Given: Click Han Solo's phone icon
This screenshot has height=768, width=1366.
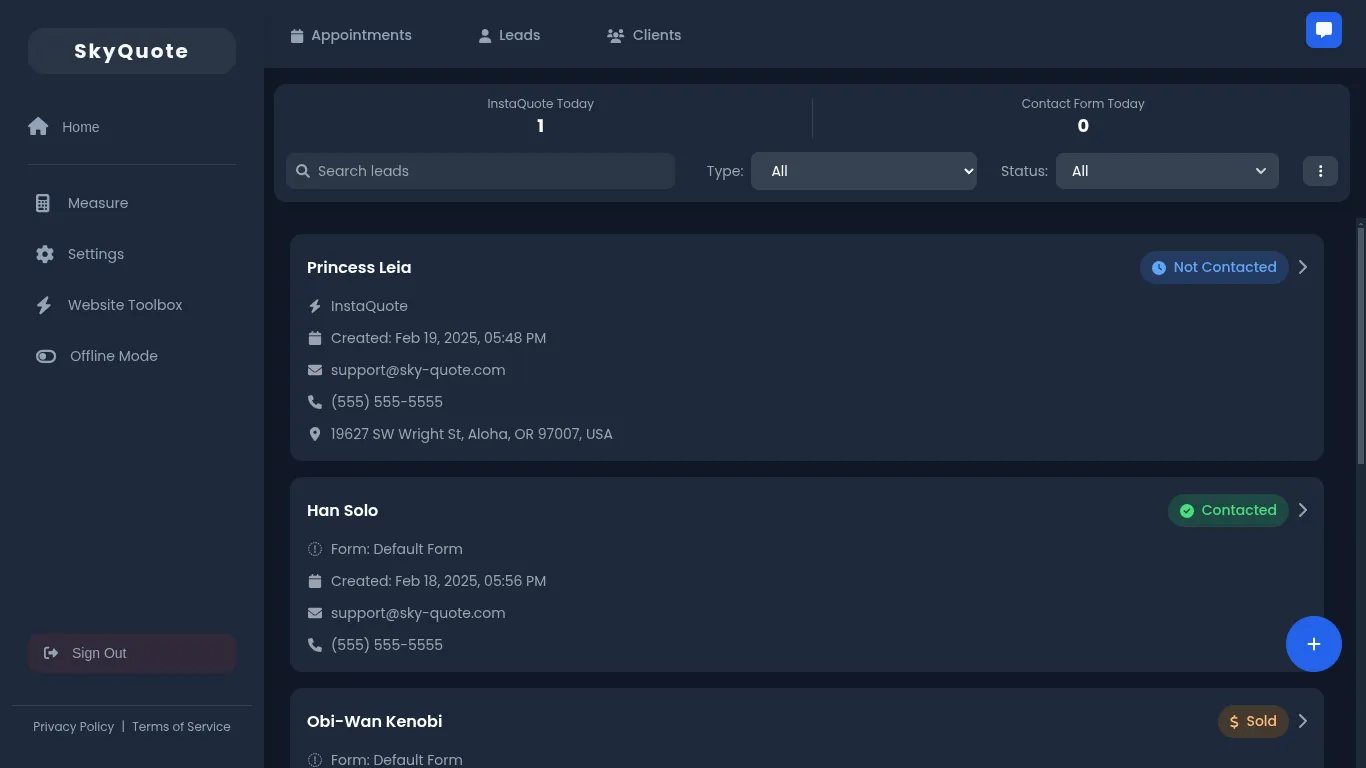Looking at the screenshot, I should point(315,645).
